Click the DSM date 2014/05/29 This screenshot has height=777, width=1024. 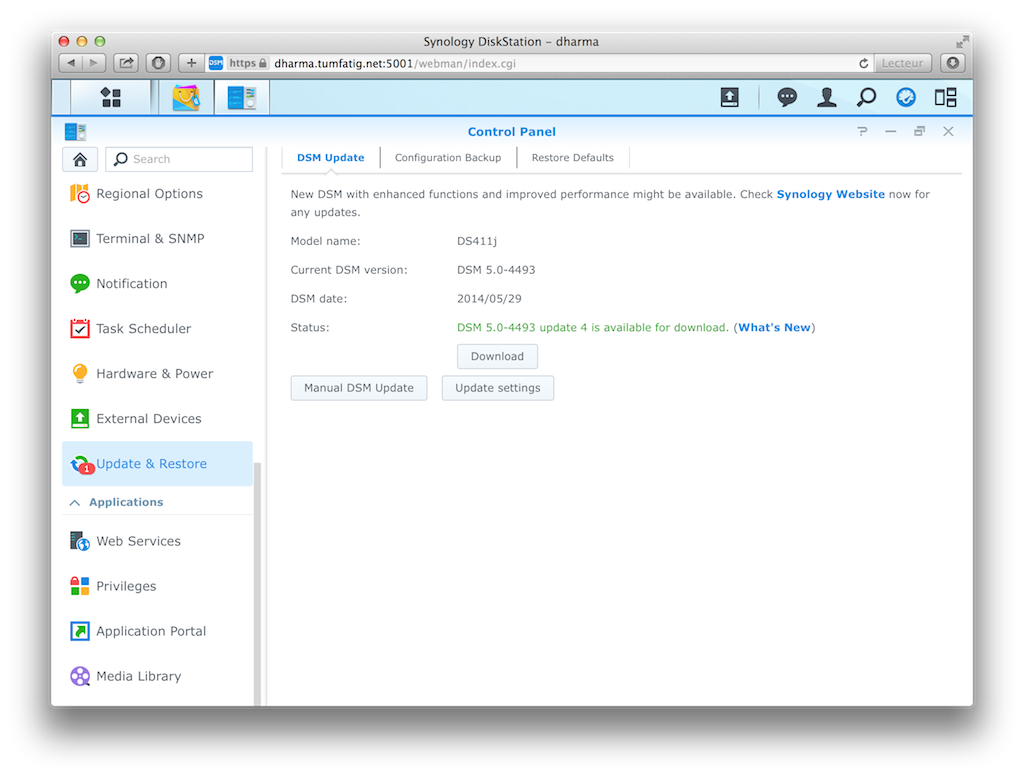[489, 299]
